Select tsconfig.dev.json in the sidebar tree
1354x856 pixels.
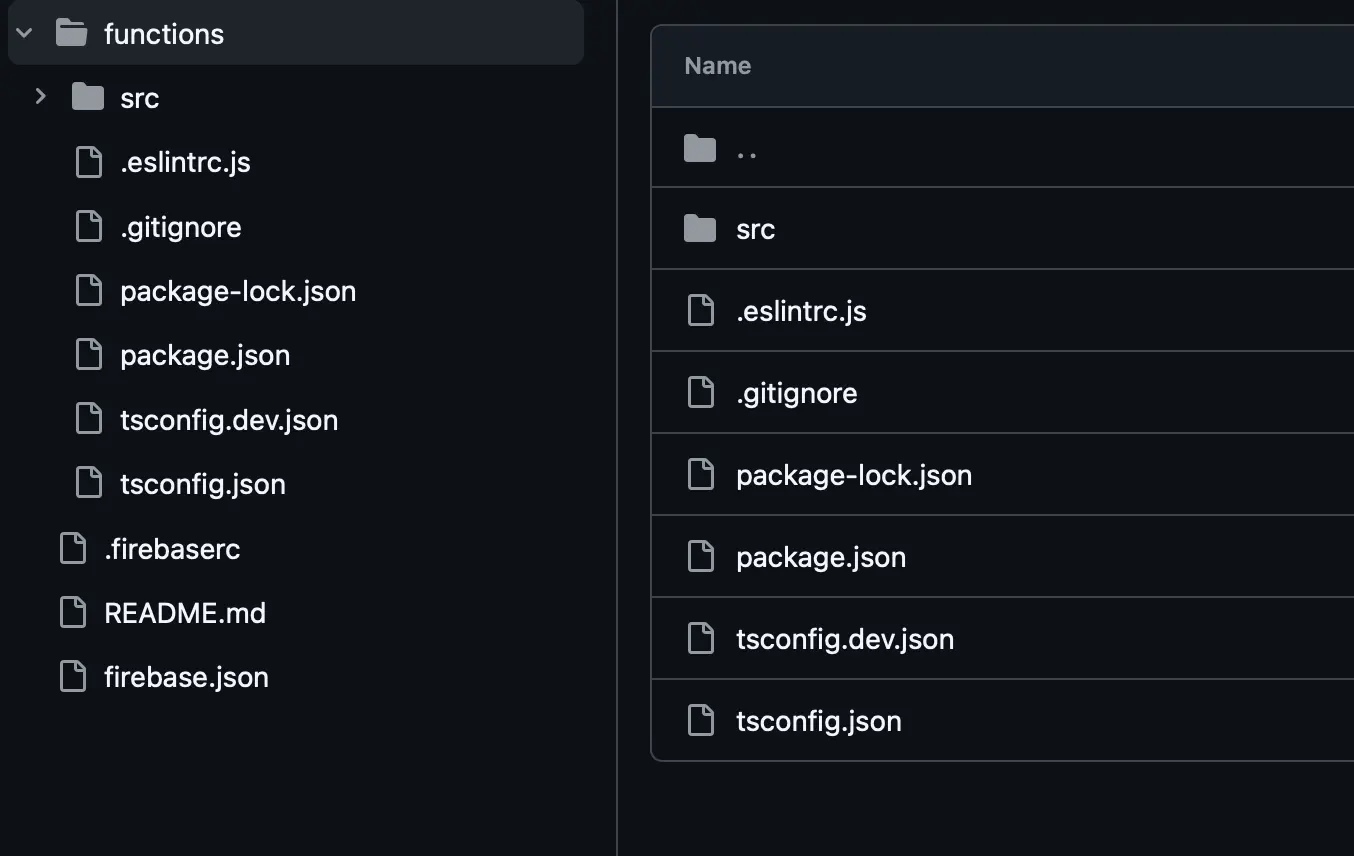click(229, 419)
